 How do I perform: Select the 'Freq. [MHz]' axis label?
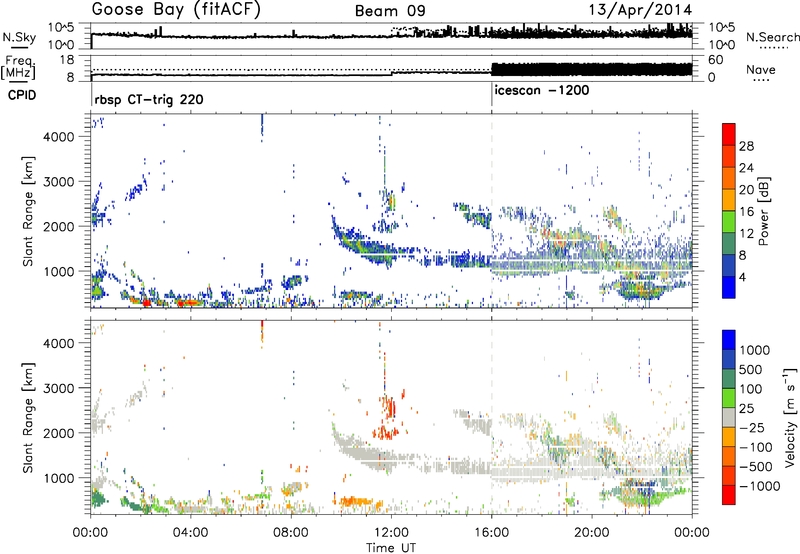click(x=20, y=68)
